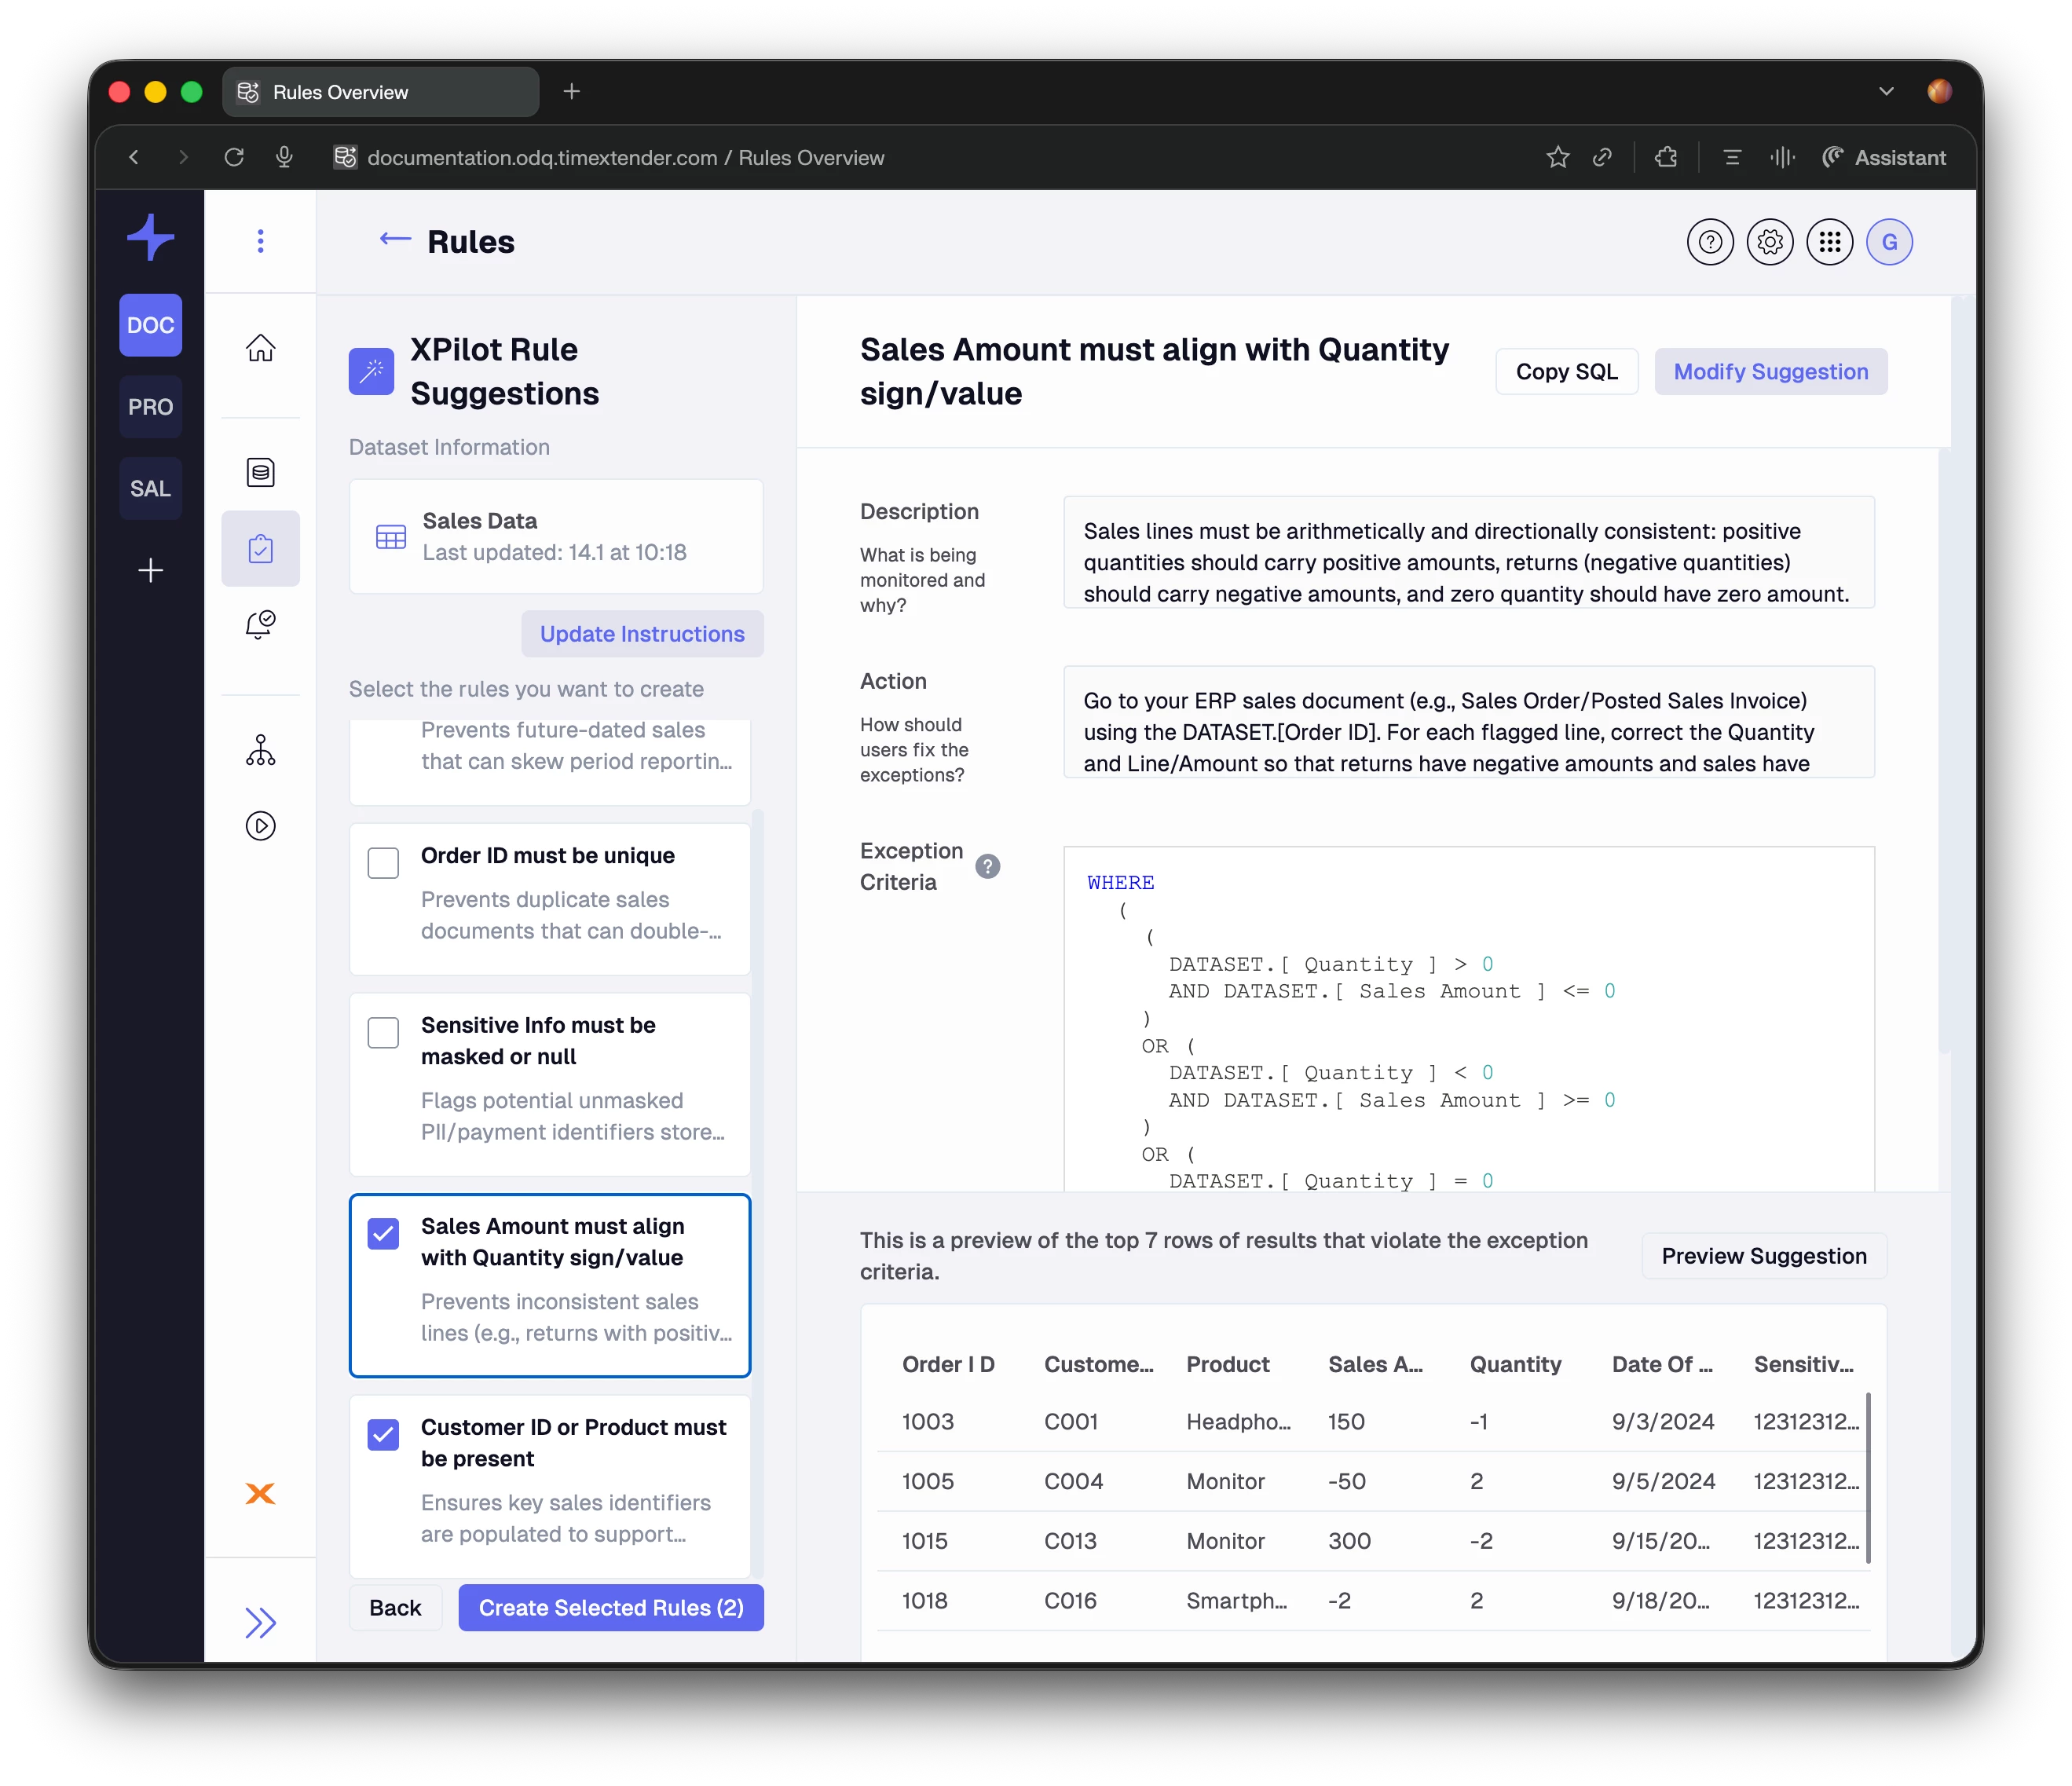2072x1786 pixels.
Task: Switch to the SAL workspace
Action: pyautogui.click(x=150, y=489)
